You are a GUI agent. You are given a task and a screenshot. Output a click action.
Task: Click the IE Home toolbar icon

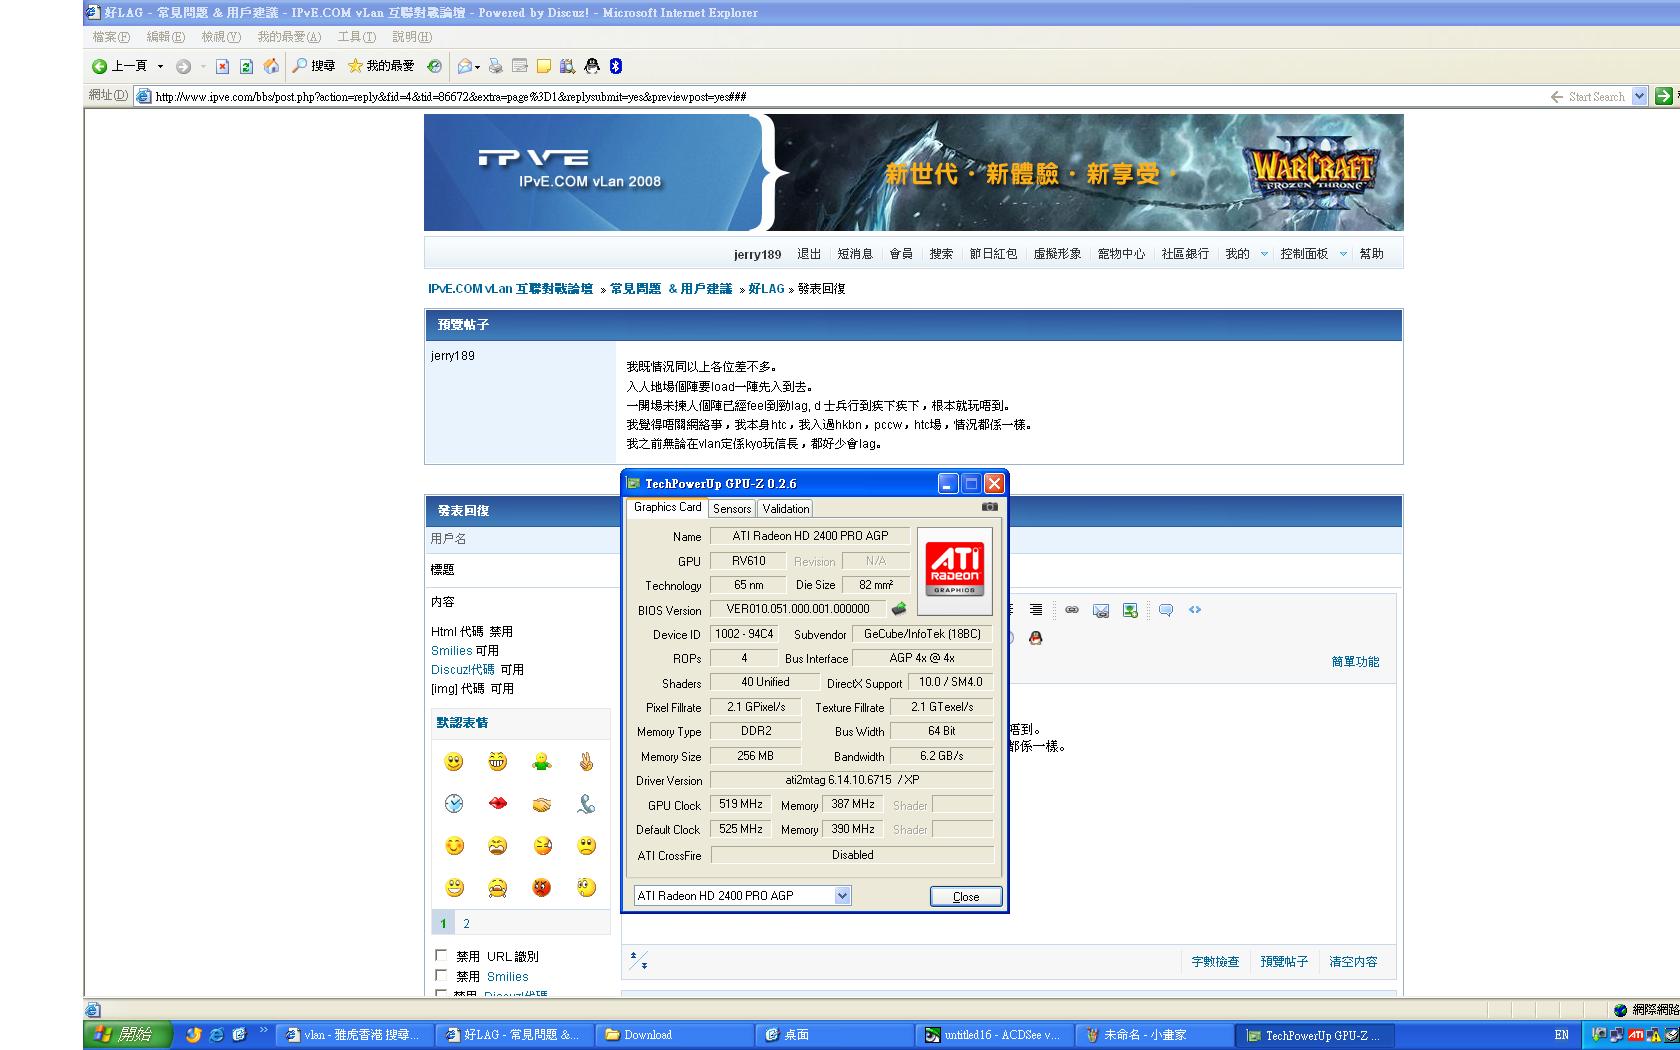click(271, 66)
